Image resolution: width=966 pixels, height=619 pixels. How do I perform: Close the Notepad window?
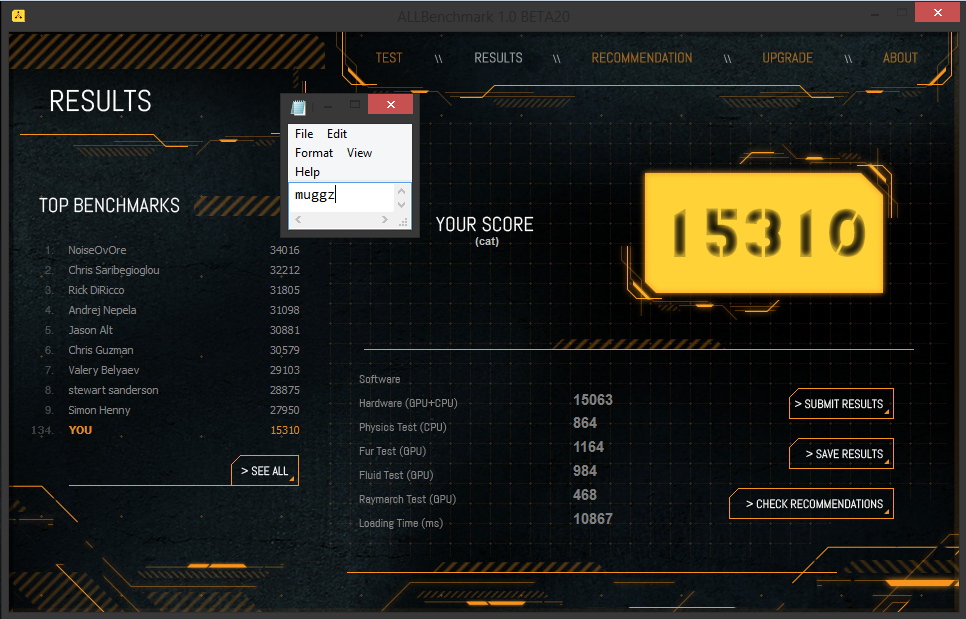click(391, 104)
